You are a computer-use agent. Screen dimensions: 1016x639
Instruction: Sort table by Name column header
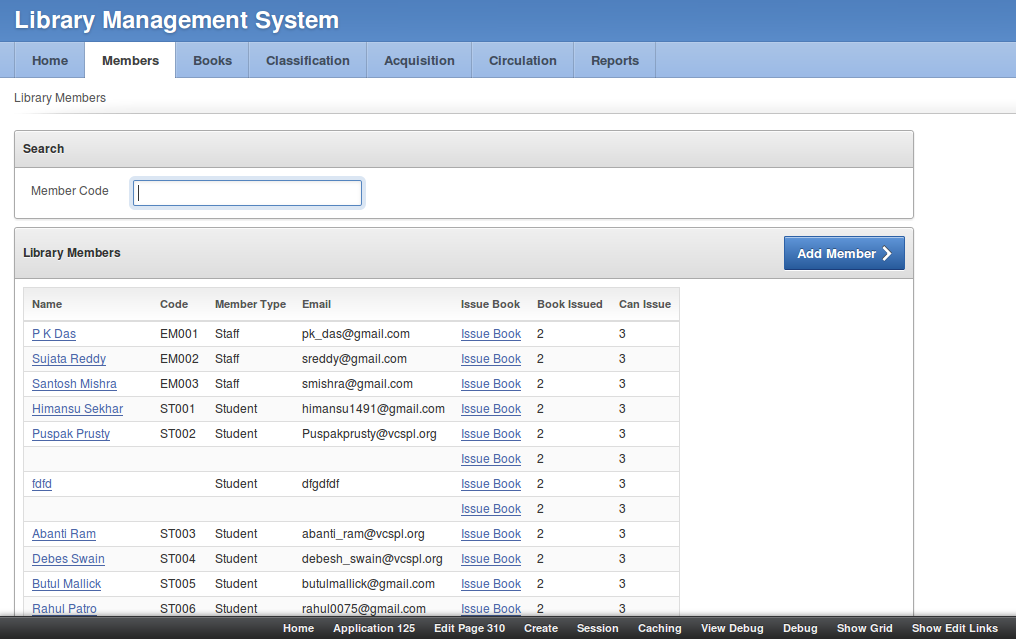pos(47,304)
